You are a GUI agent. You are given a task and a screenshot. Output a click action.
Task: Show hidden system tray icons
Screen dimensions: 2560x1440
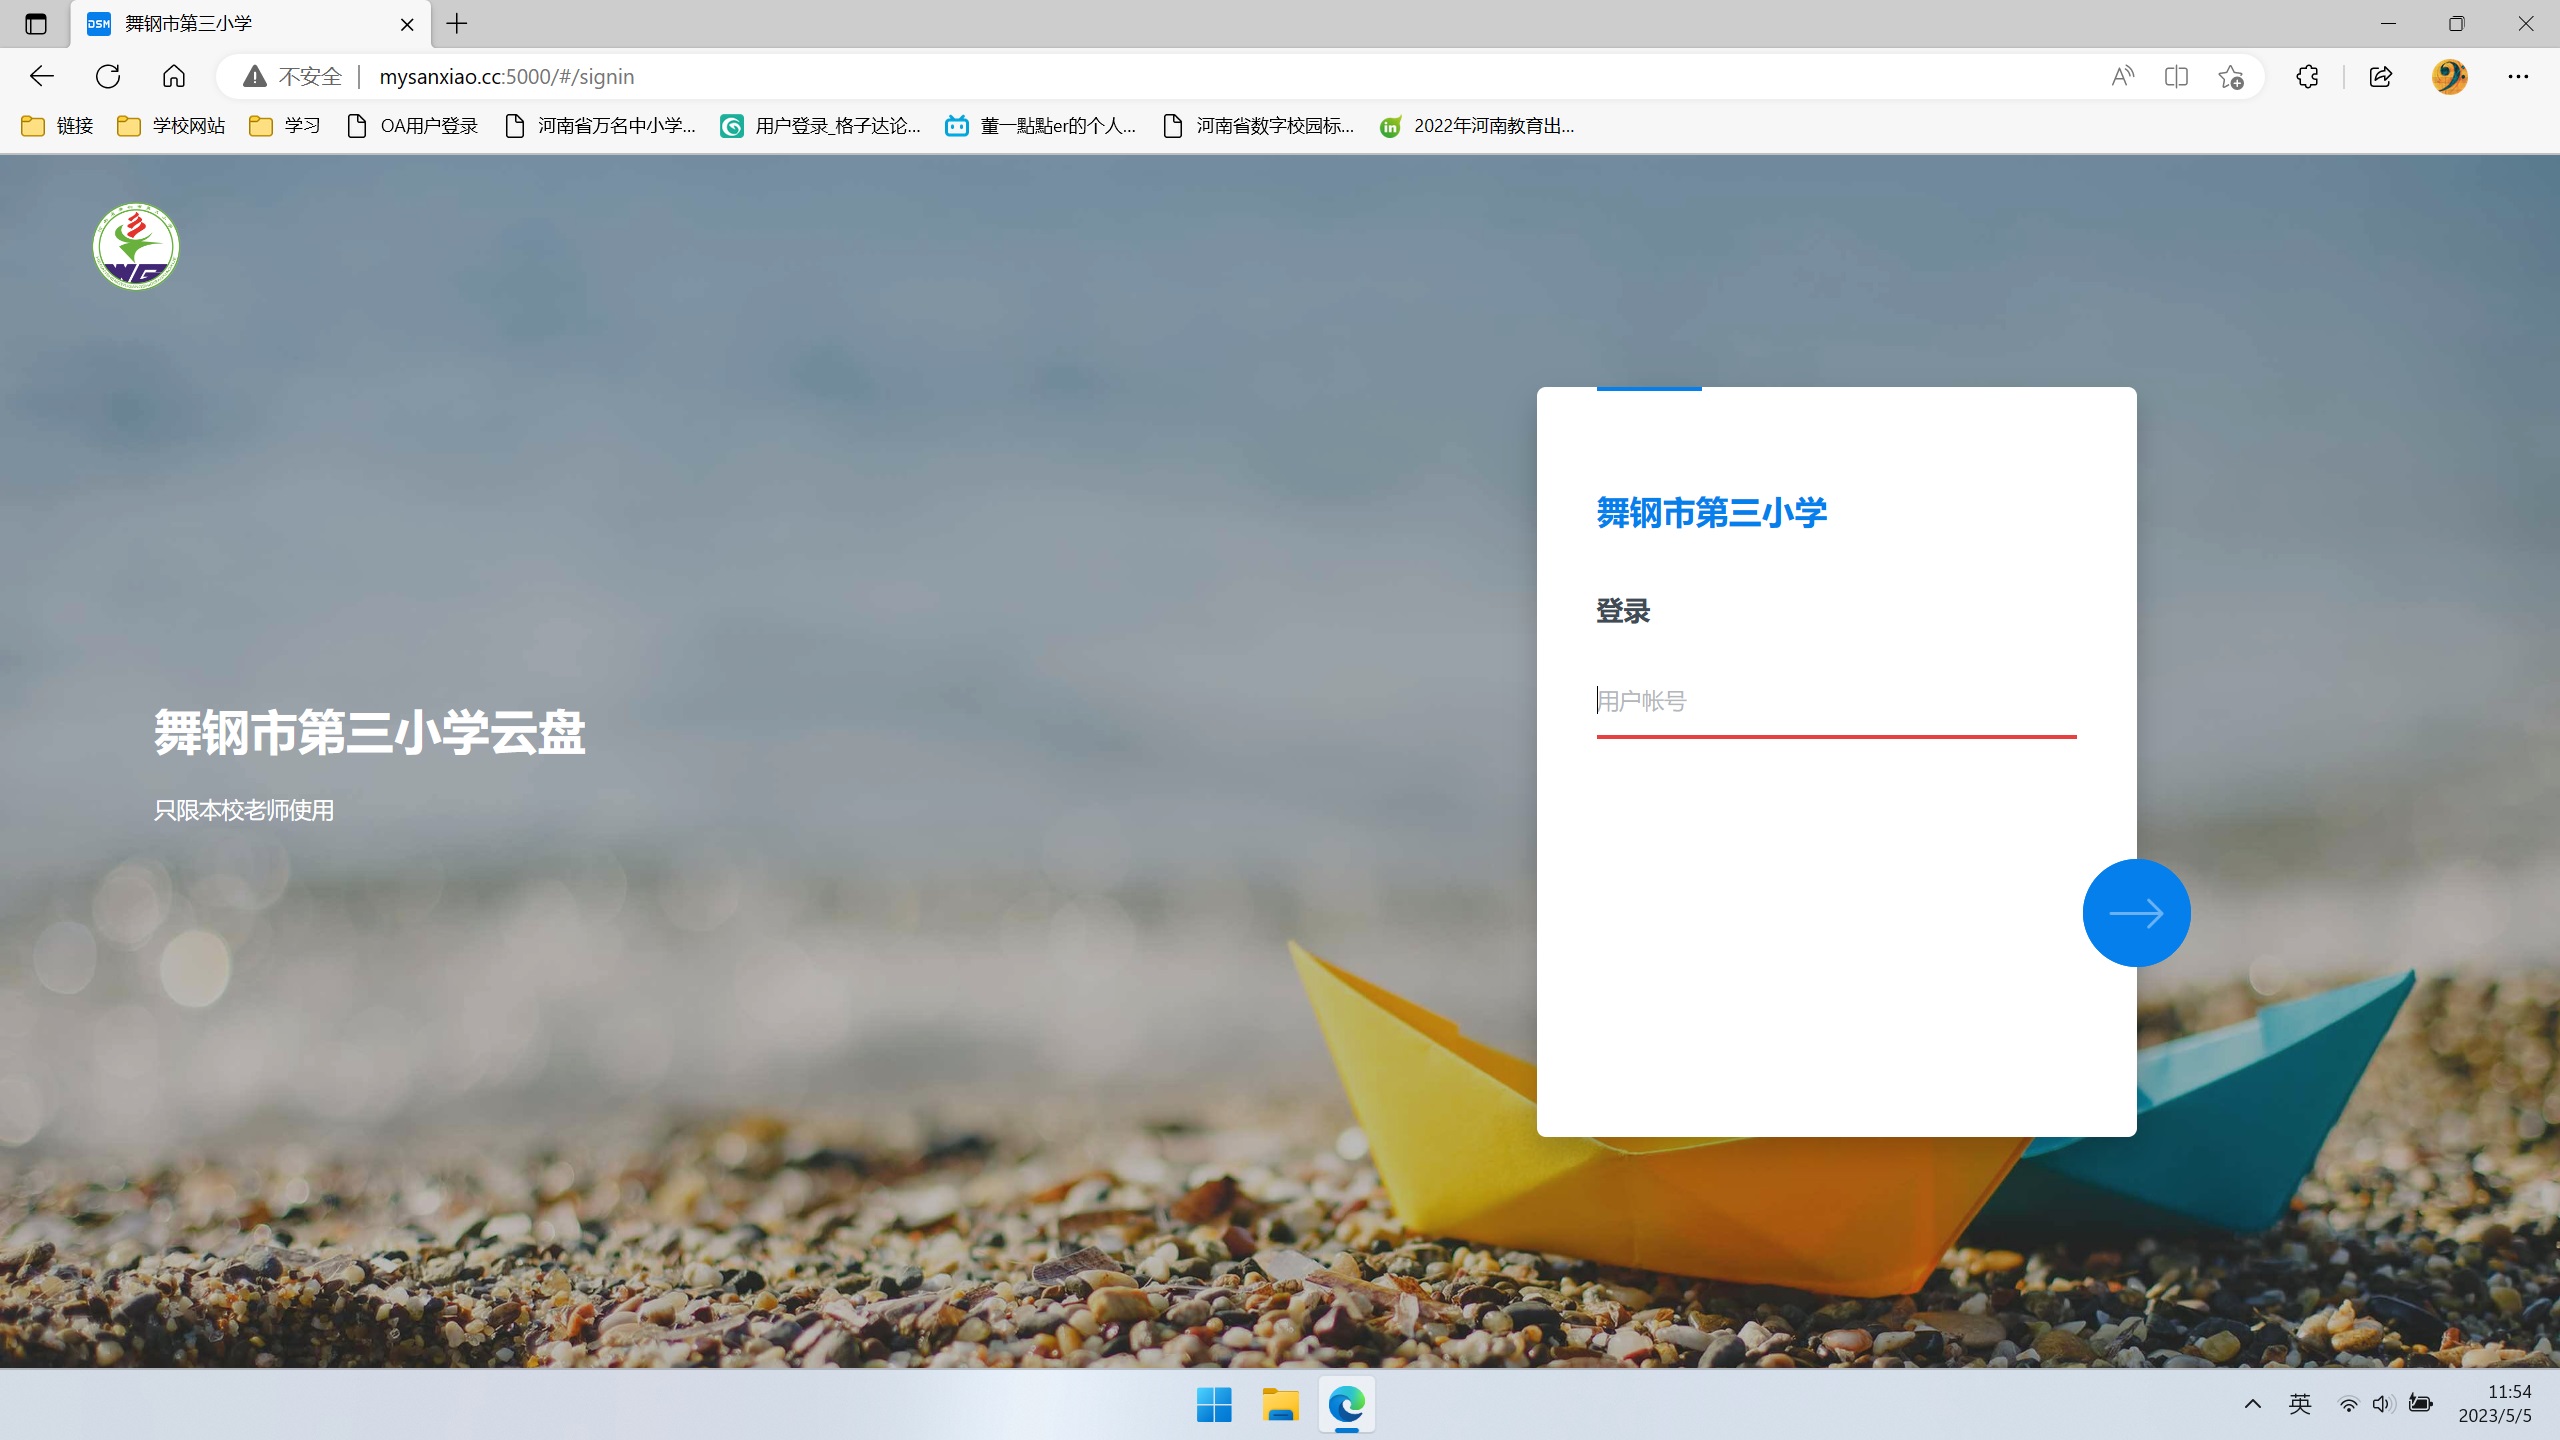pyautogui.click(x=2252, y=1404)
